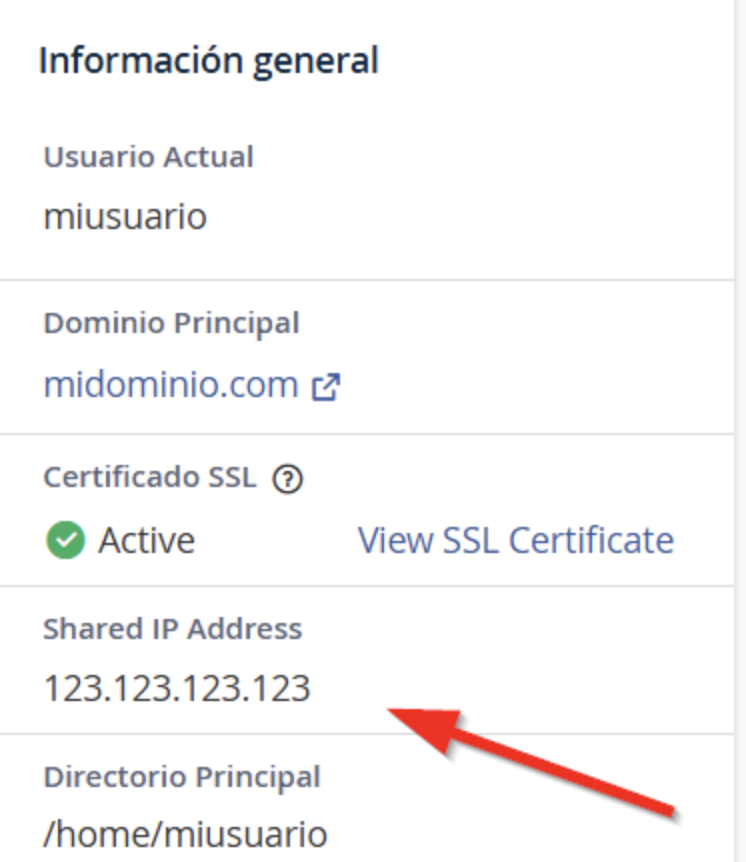The height and width of the screenshot is (862, 746).
Task: Click the green Active checkmark icon
Action: click(65, 540)
